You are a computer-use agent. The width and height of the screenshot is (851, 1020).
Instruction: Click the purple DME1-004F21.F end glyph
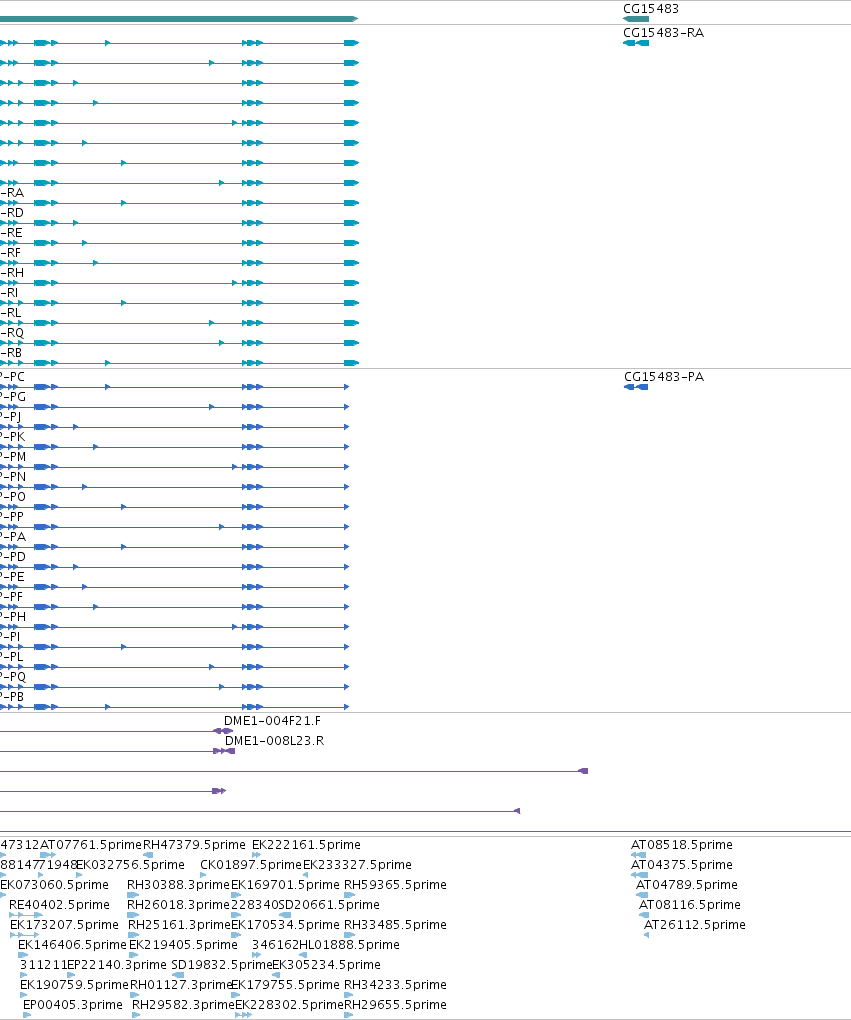pyautogui.click(x=223, y=731)
